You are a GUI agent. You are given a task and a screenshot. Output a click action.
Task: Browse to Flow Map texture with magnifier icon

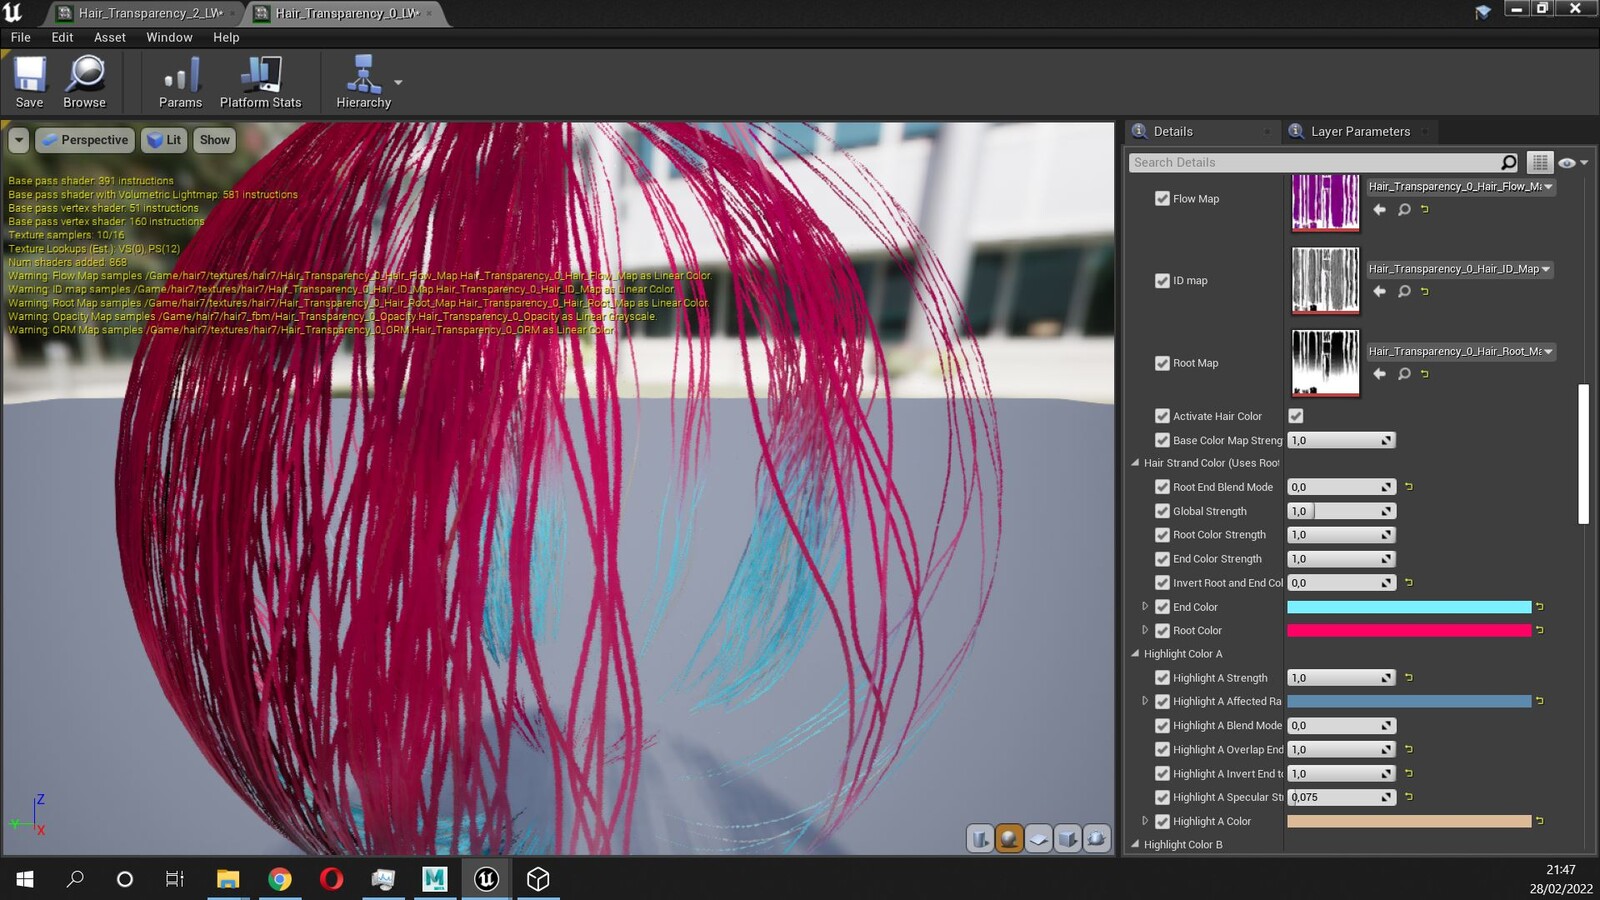[x=1404, y=210]
